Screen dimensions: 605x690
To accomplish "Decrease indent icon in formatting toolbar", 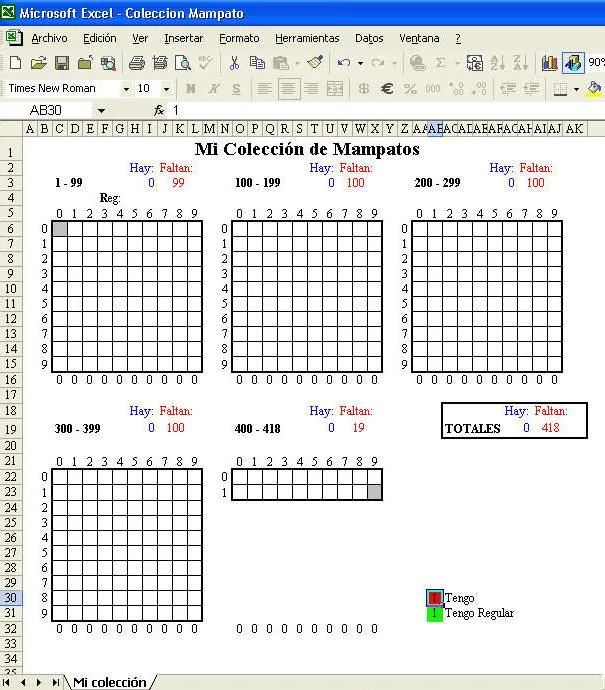I will tap(508, 88).
